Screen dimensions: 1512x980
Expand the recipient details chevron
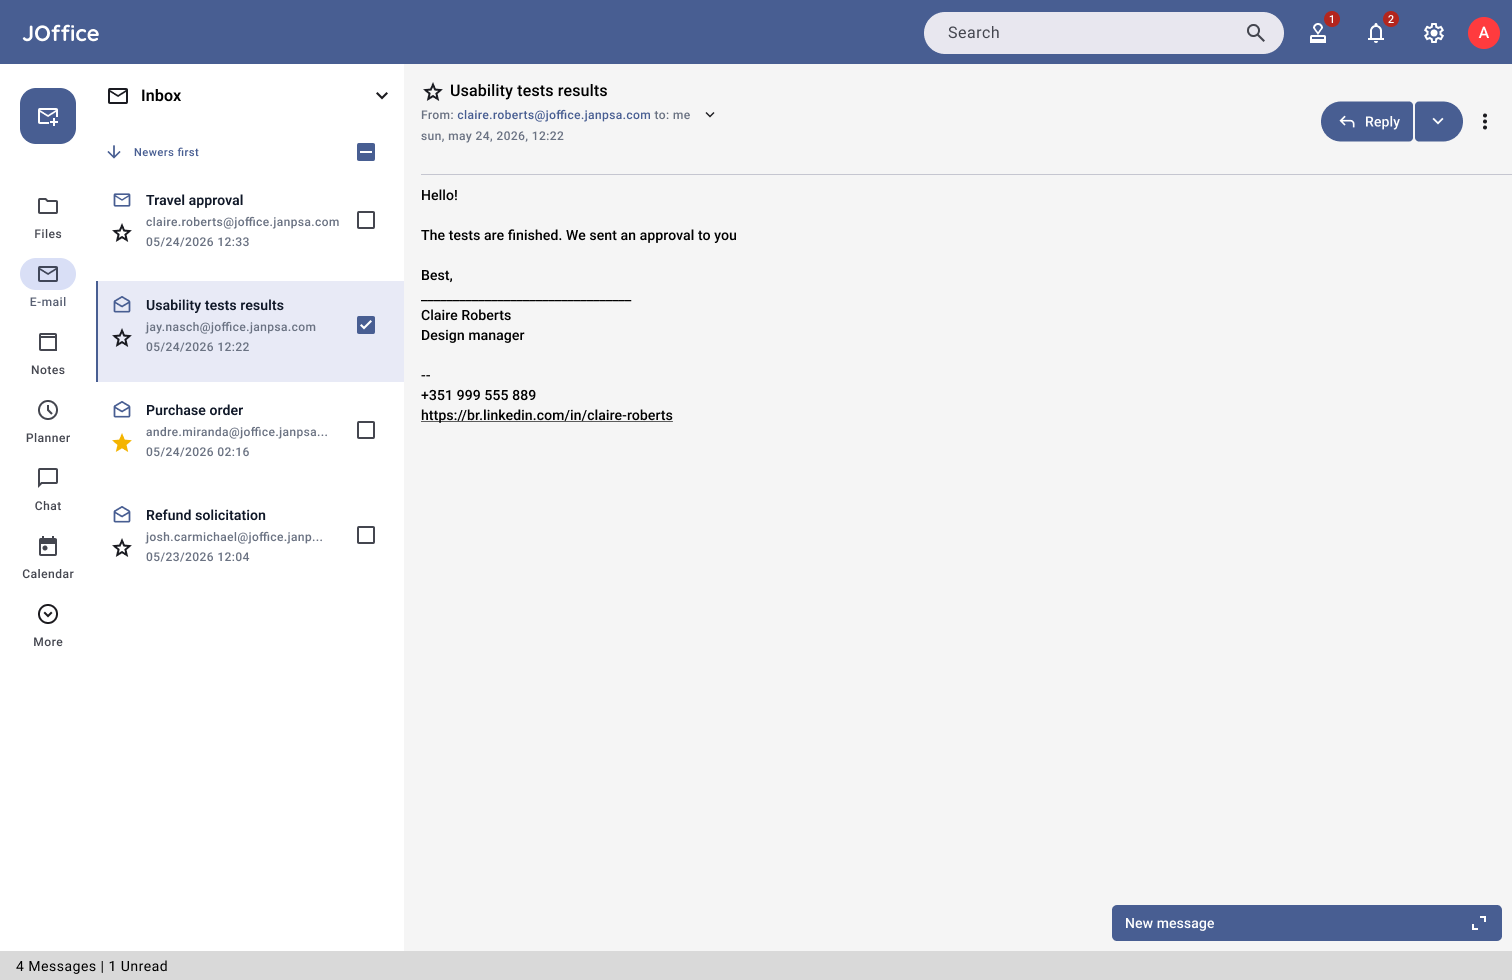coord(710,115)
